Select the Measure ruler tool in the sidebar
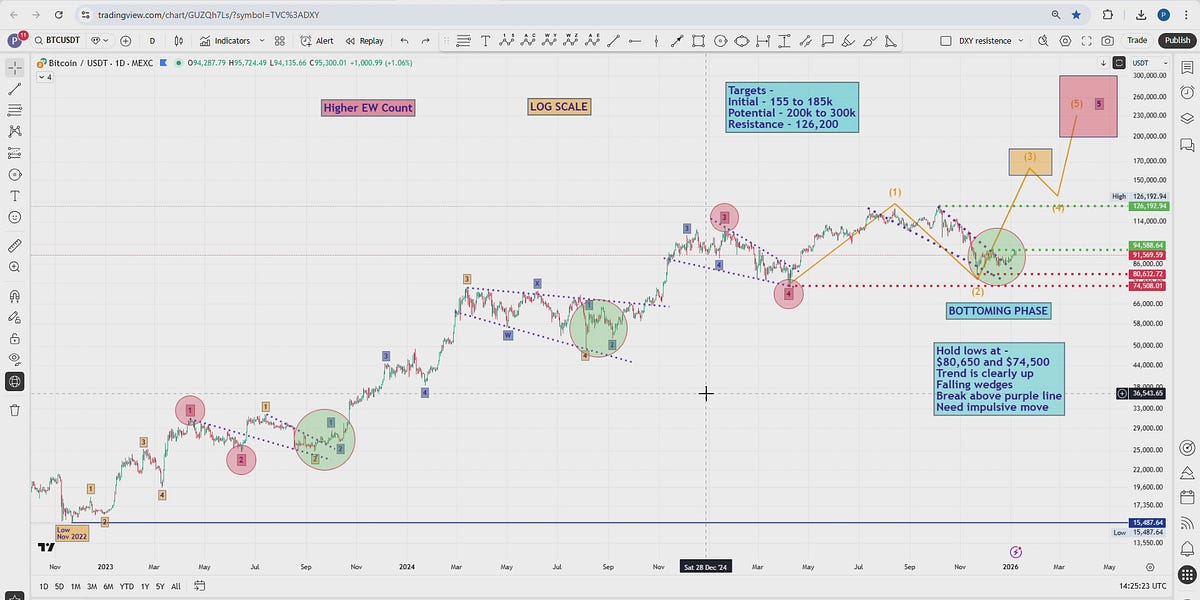The width and height of the screenshot is (1200, 600). tap(14, 244)
